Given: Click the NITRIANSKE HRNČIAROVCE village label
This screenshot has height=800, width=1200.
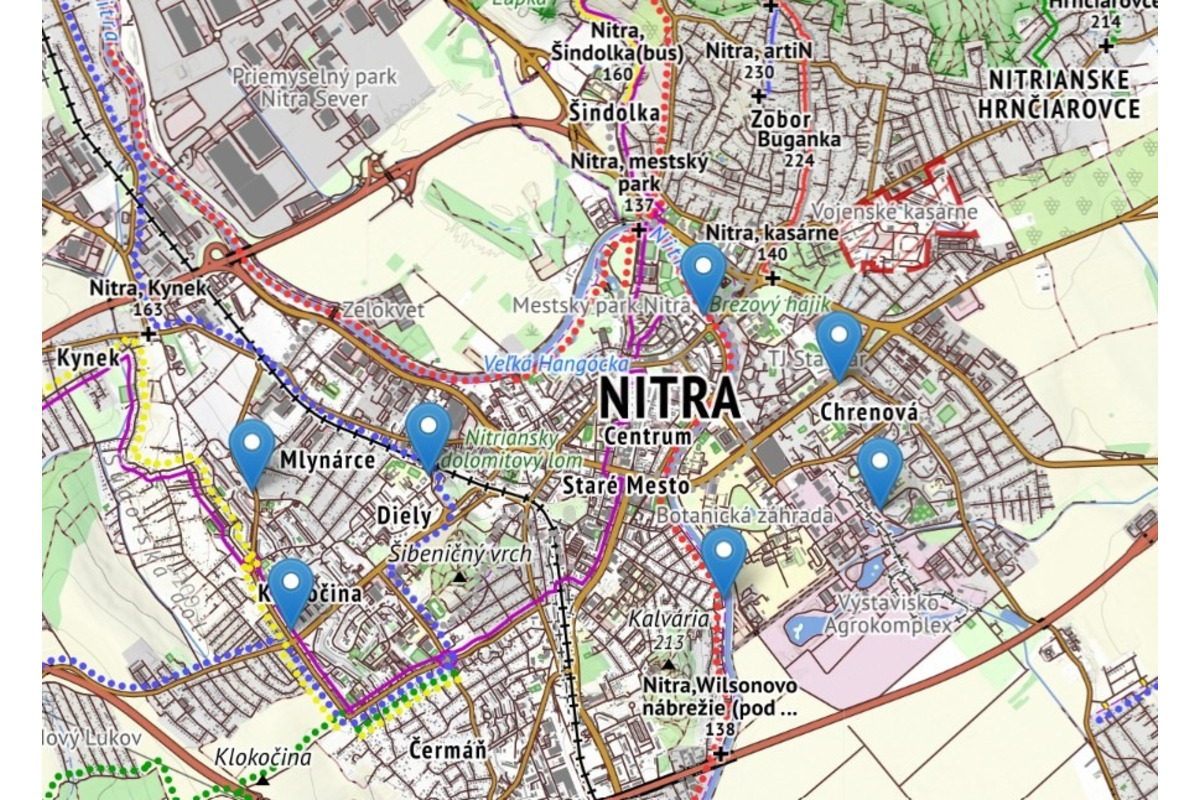Looking at the screenshot, I should [x=1062, y=94].
